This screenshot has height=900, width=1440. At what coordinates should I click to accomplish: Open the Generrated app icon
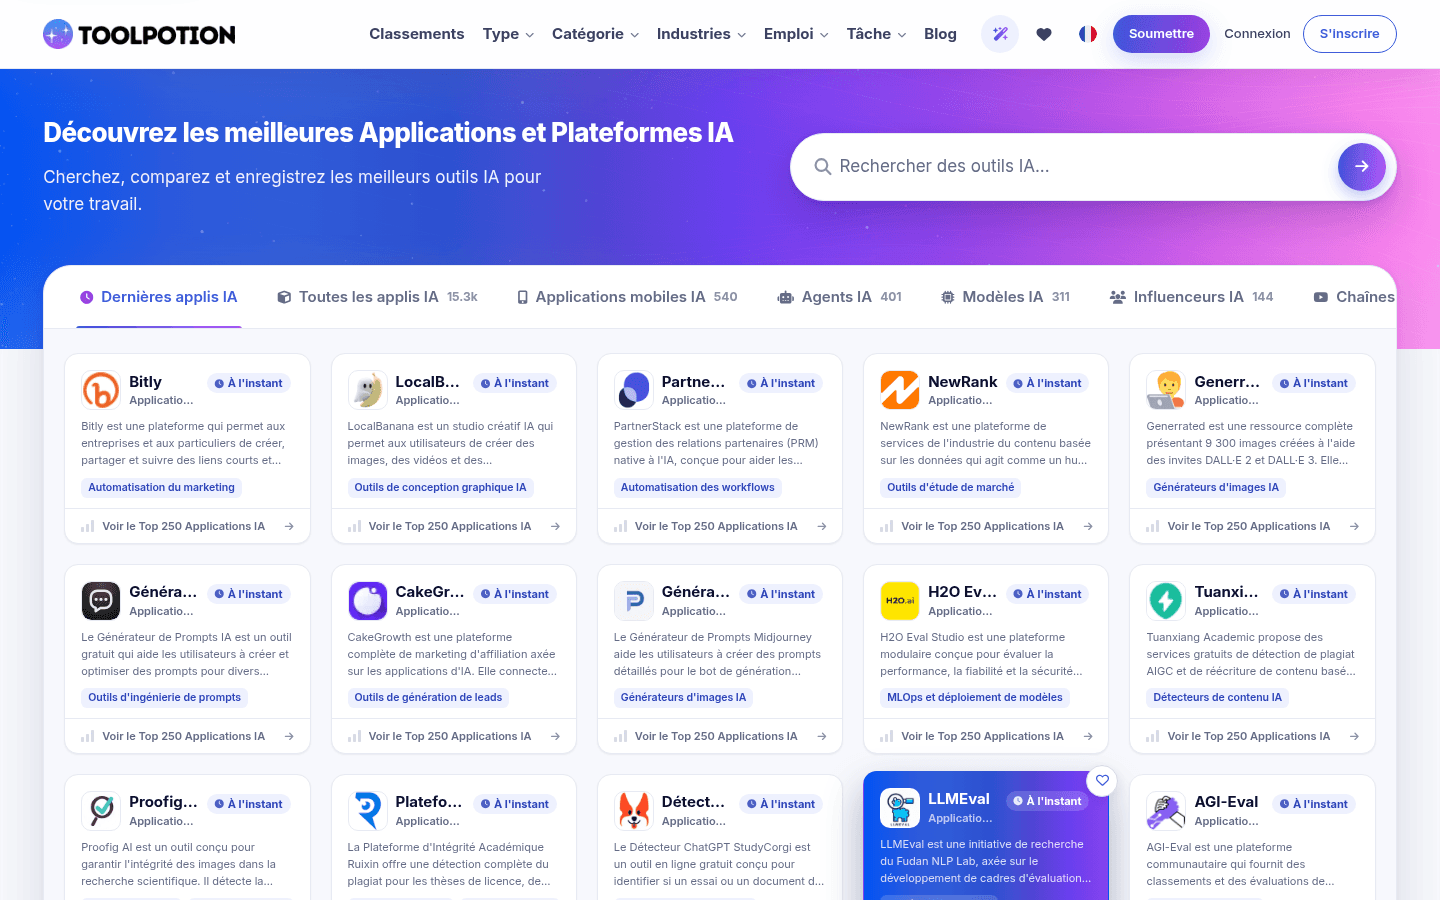coord(1166,390)
